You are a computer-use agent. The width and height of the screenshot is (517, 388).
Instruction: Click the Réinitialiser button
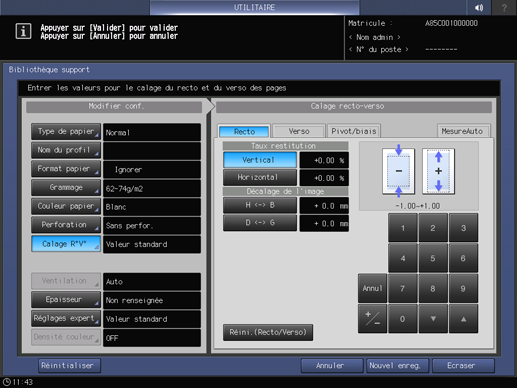pos(69,366)
